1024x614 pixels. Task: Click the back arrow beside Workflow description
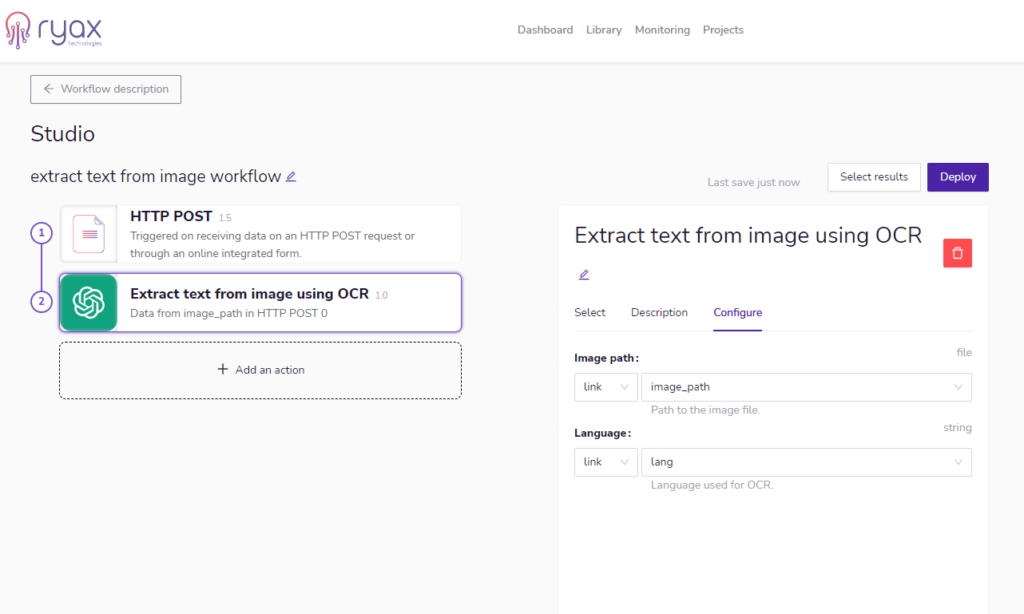[x=48, y=89]
